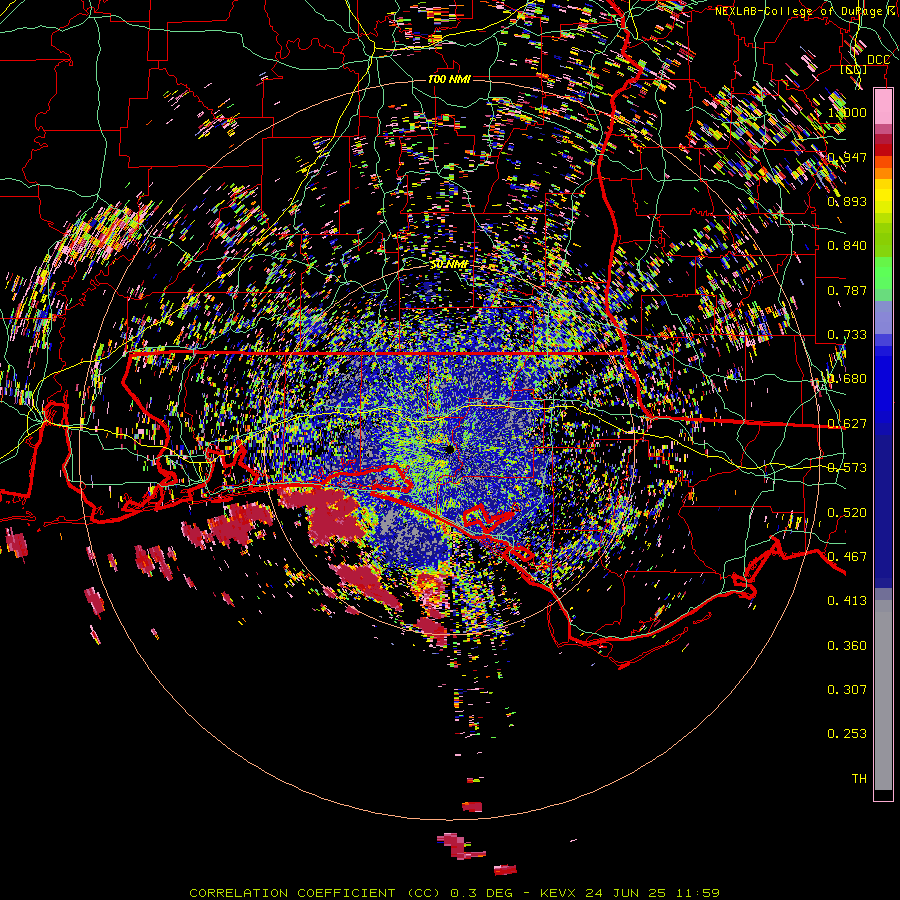This screenshot has height=900, width=900.
Task: Click the 0.627 legend value
Action: click(847, 424)
